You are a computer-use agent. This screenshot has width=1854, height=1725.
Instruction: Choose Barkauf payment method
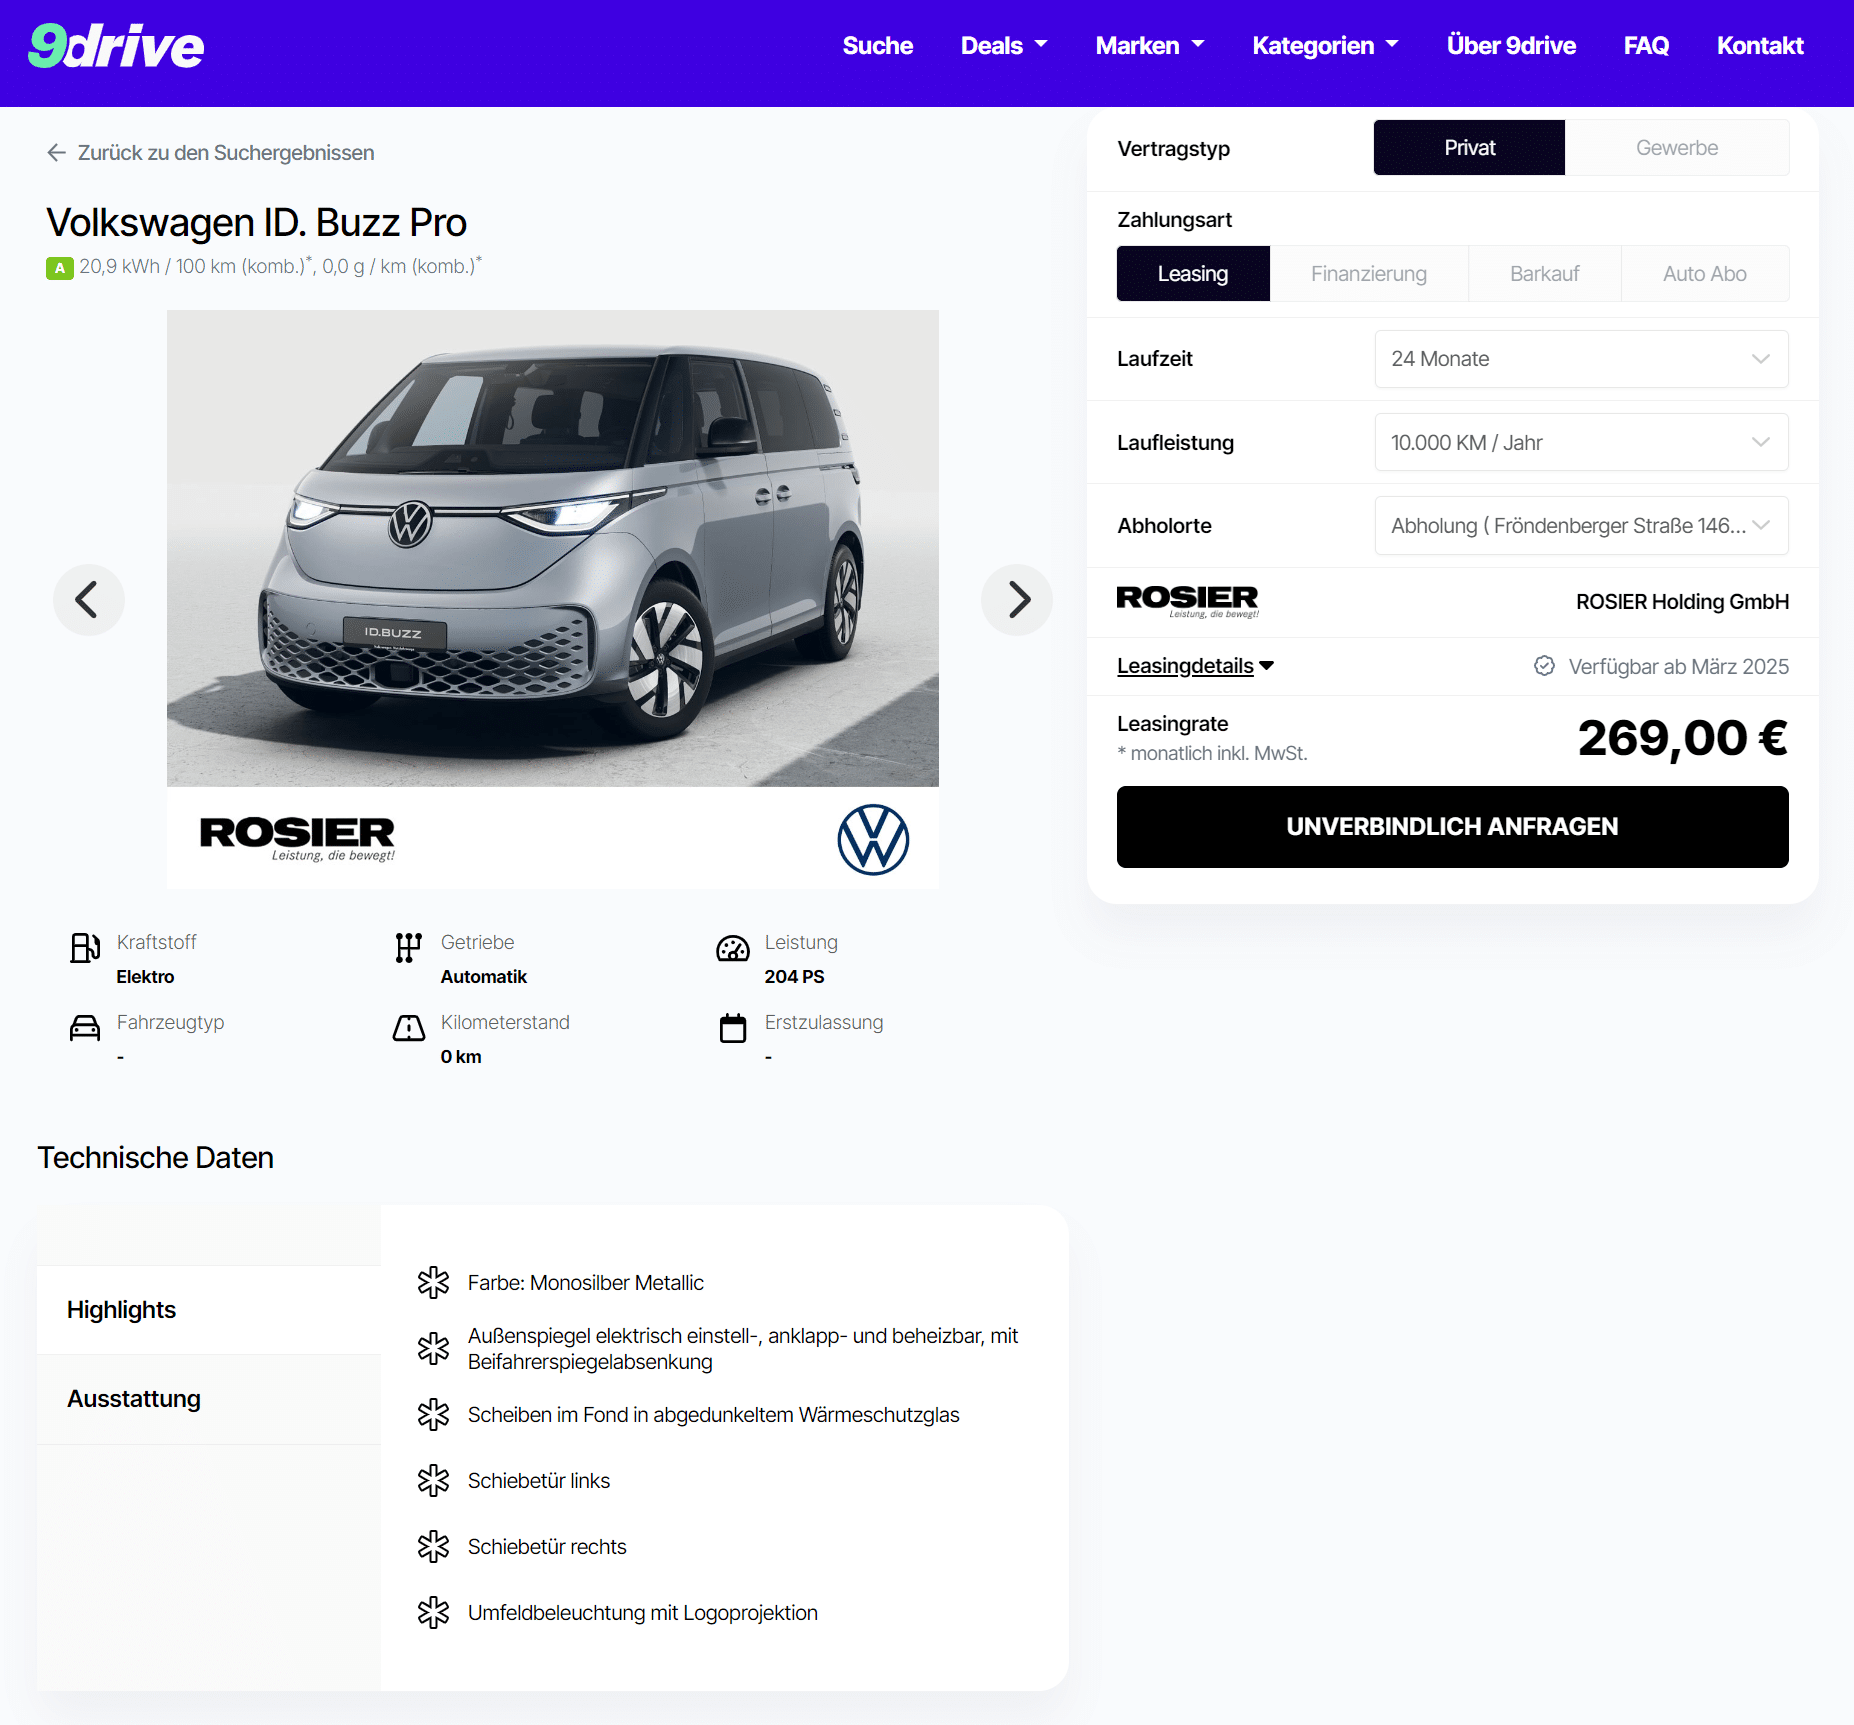pos(1544,274)
